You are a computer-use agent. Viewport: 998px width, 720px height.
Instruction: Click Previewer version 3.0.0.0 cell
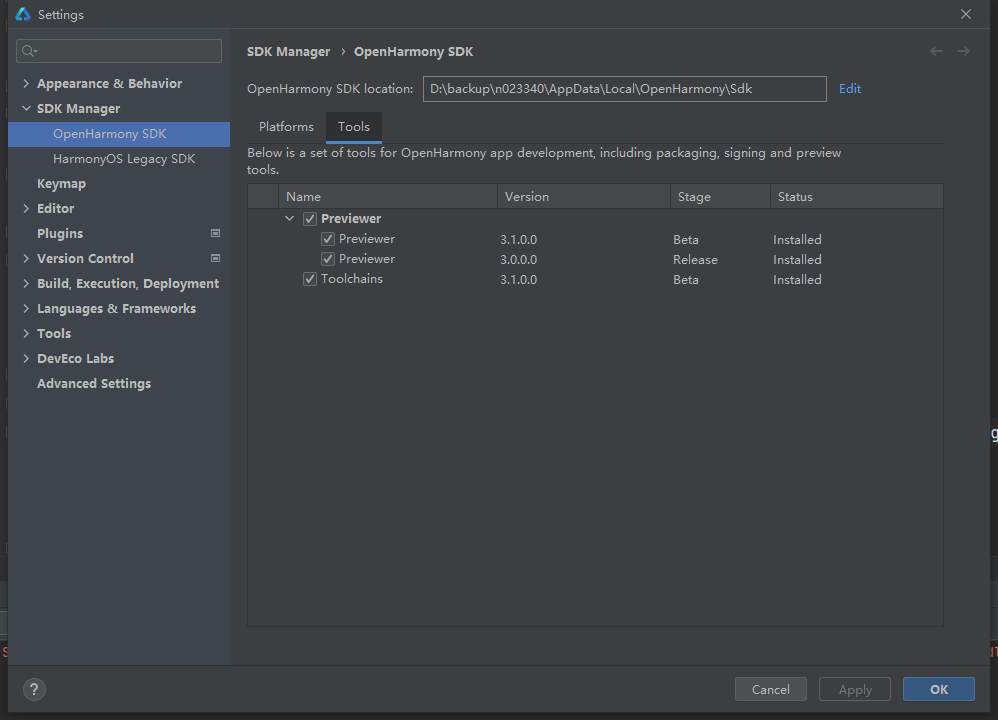pos(518,260)
